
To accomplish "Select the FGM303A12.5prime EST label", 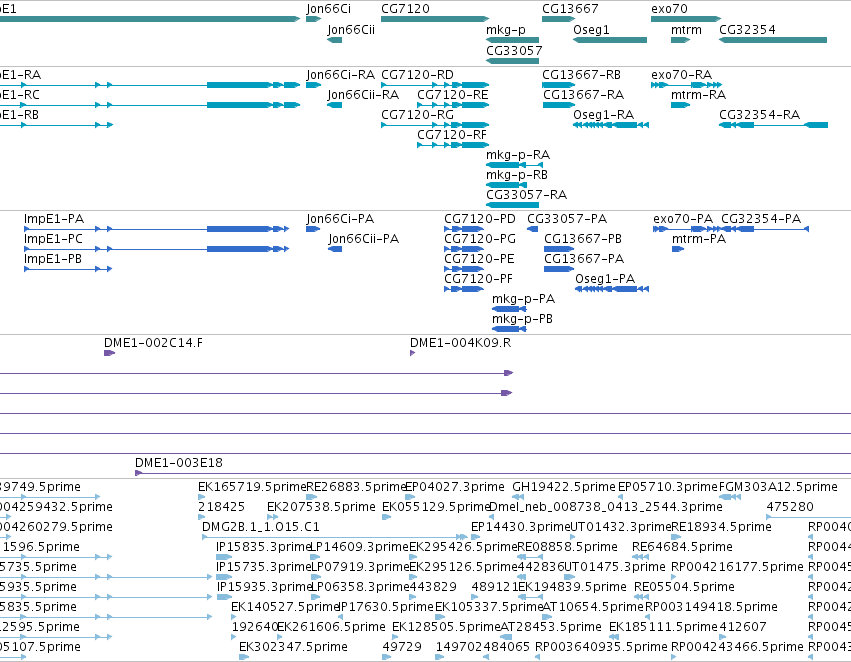I will point(778,487).
